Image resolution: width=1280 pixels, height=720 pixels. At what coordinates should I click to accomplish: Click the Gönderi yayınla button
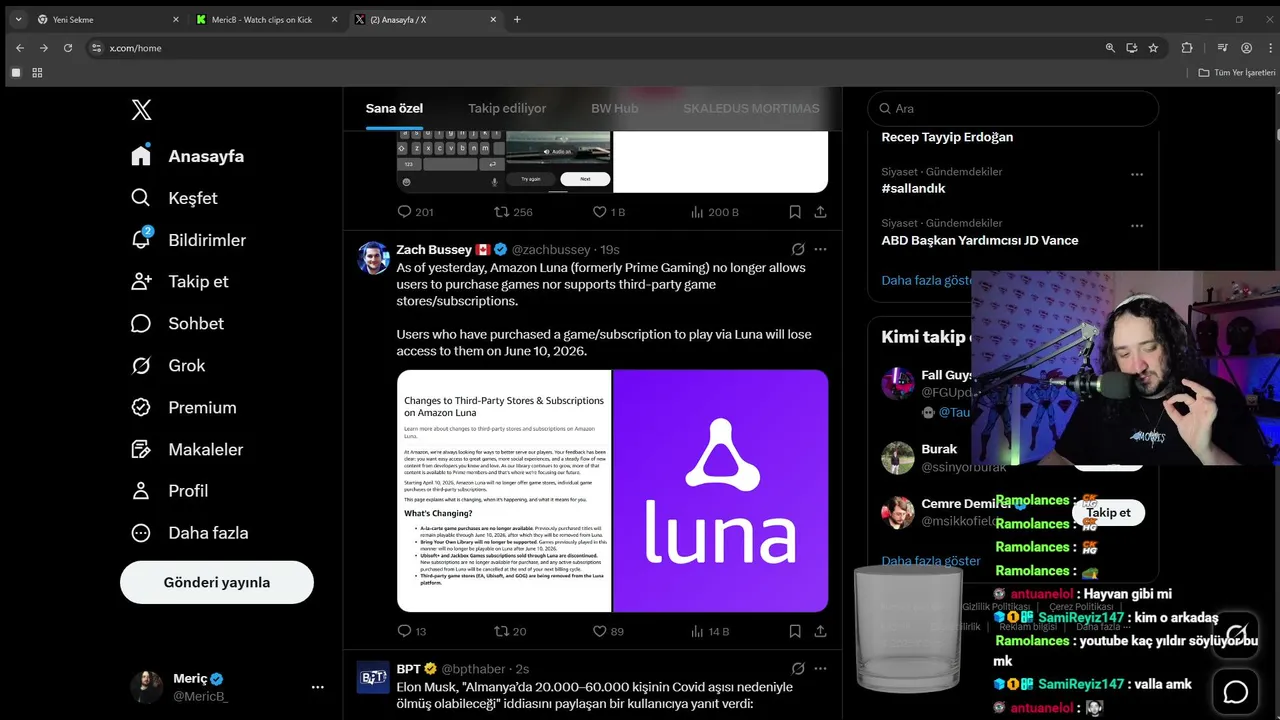(217, 582)
